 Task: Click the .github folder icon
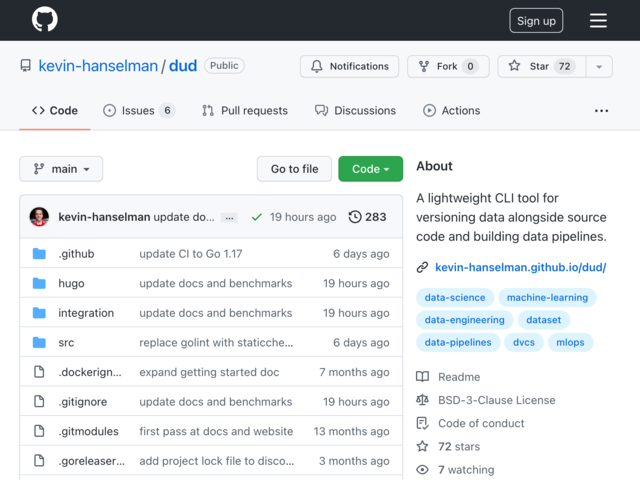pos(39,253)
